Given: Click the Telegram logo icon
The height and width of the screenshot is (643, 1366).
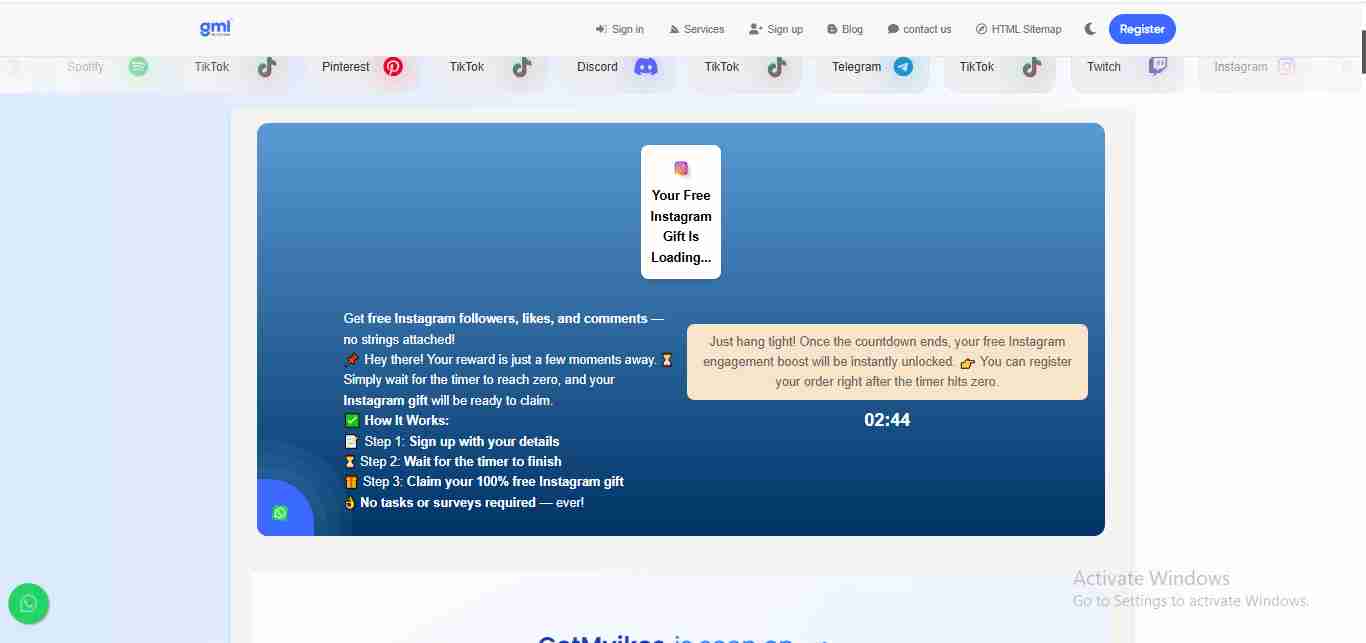Looking at the screenshot, I should click(903, 67).
